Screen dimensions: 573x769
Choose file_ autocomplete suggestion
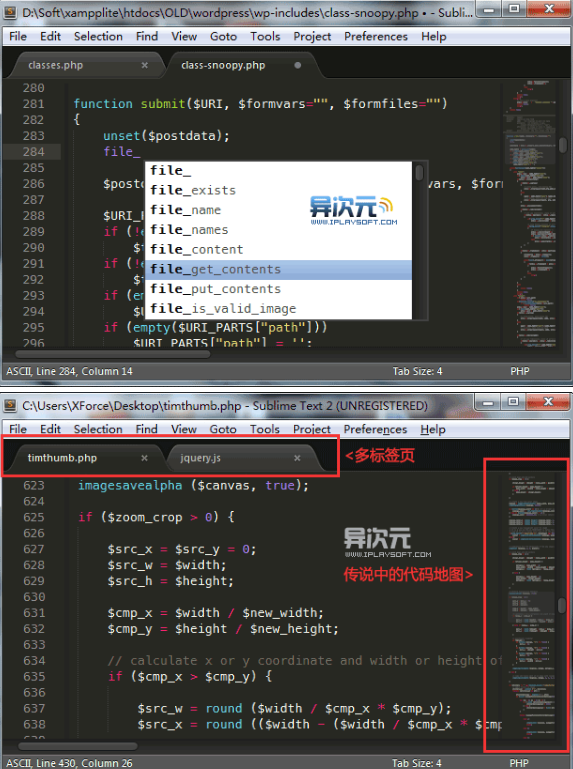click(x=278, y=171)
